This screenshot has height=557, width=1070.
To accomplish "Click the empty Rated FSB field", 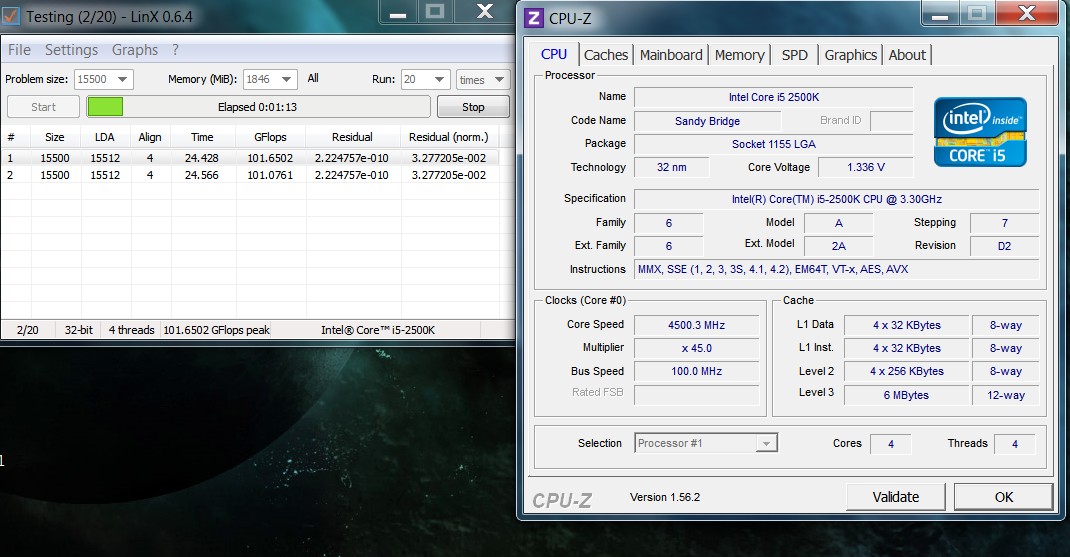I will [x=696, y=395].
